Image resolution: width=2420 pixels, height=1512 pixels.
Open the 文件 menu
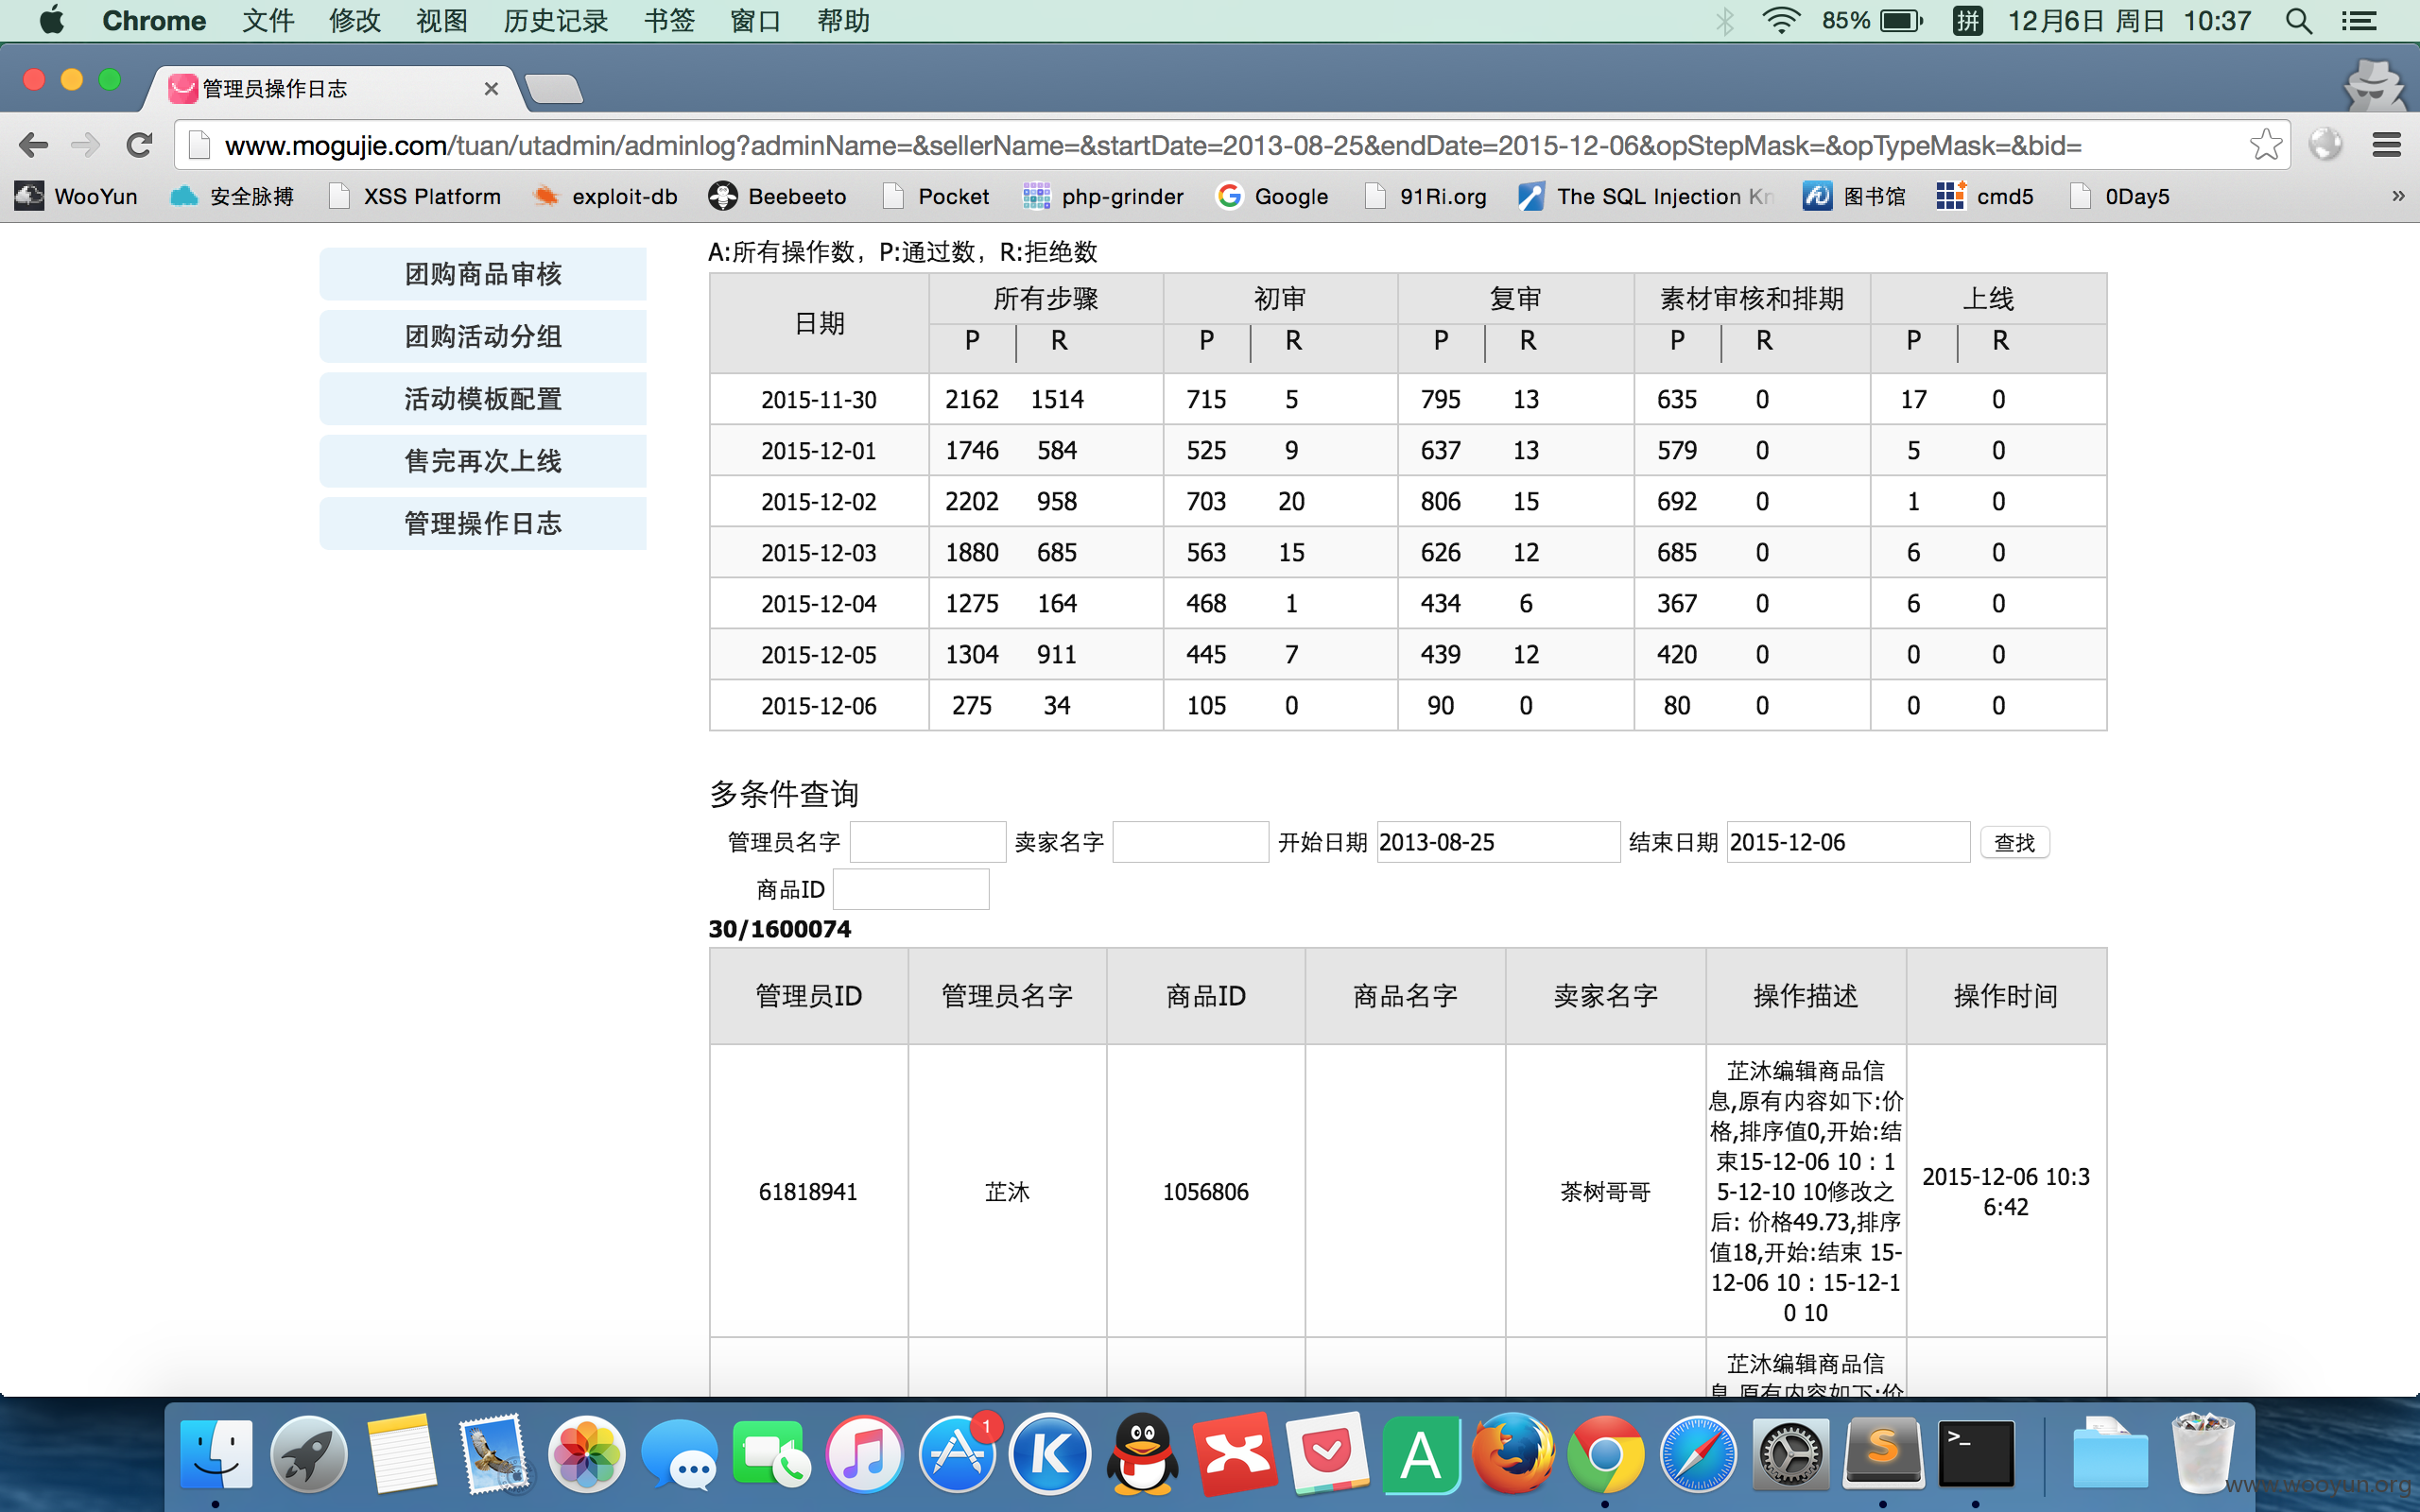268,21
